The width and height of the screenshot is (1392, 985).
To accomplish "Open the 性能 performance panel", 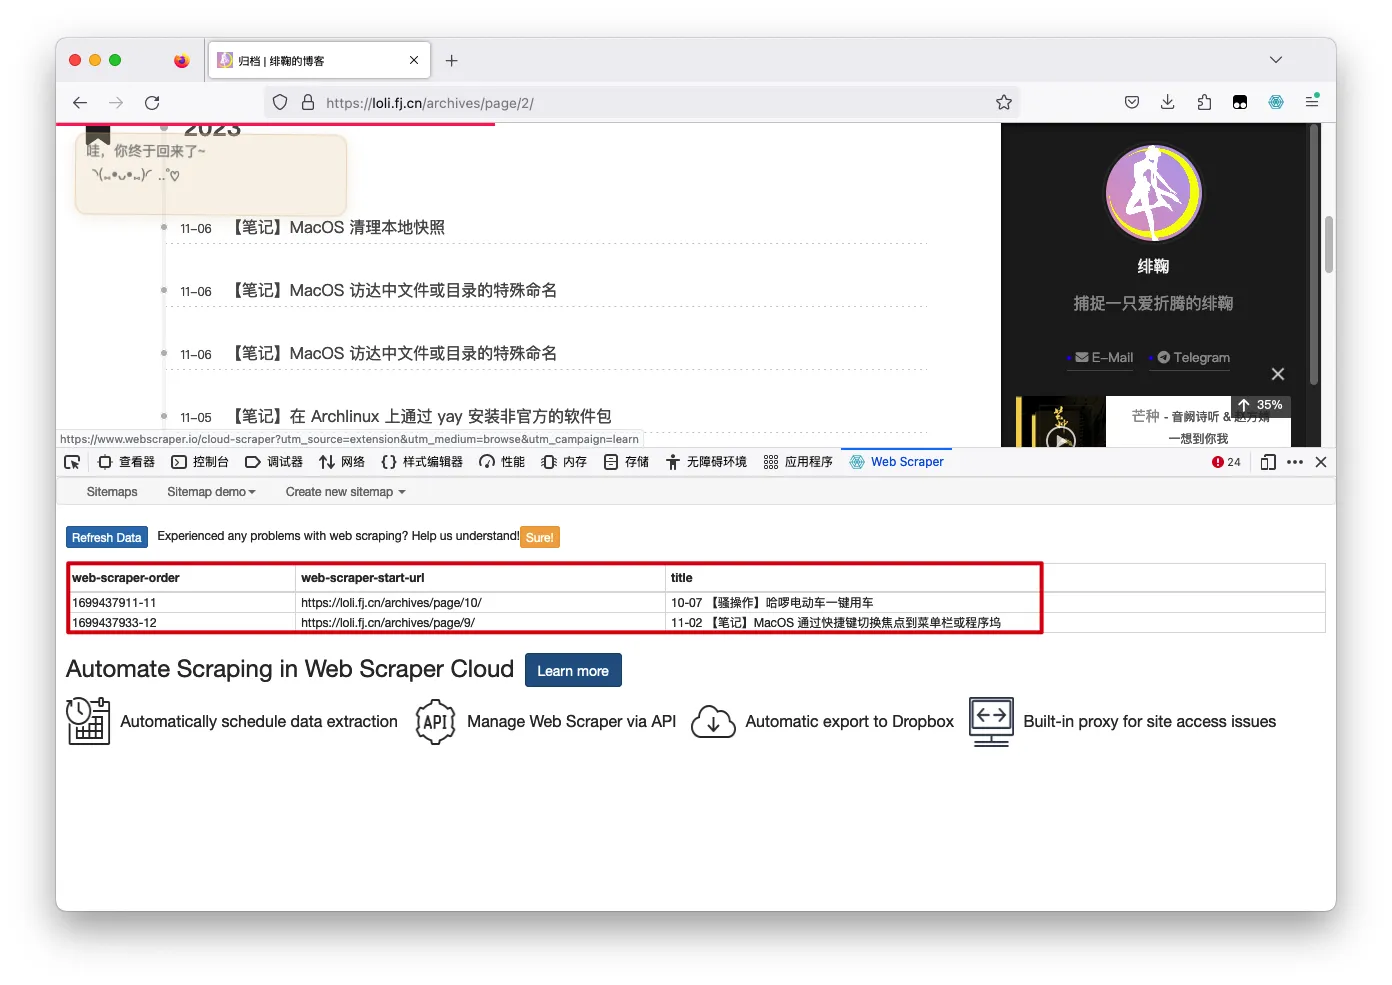I will click(502, 462).
